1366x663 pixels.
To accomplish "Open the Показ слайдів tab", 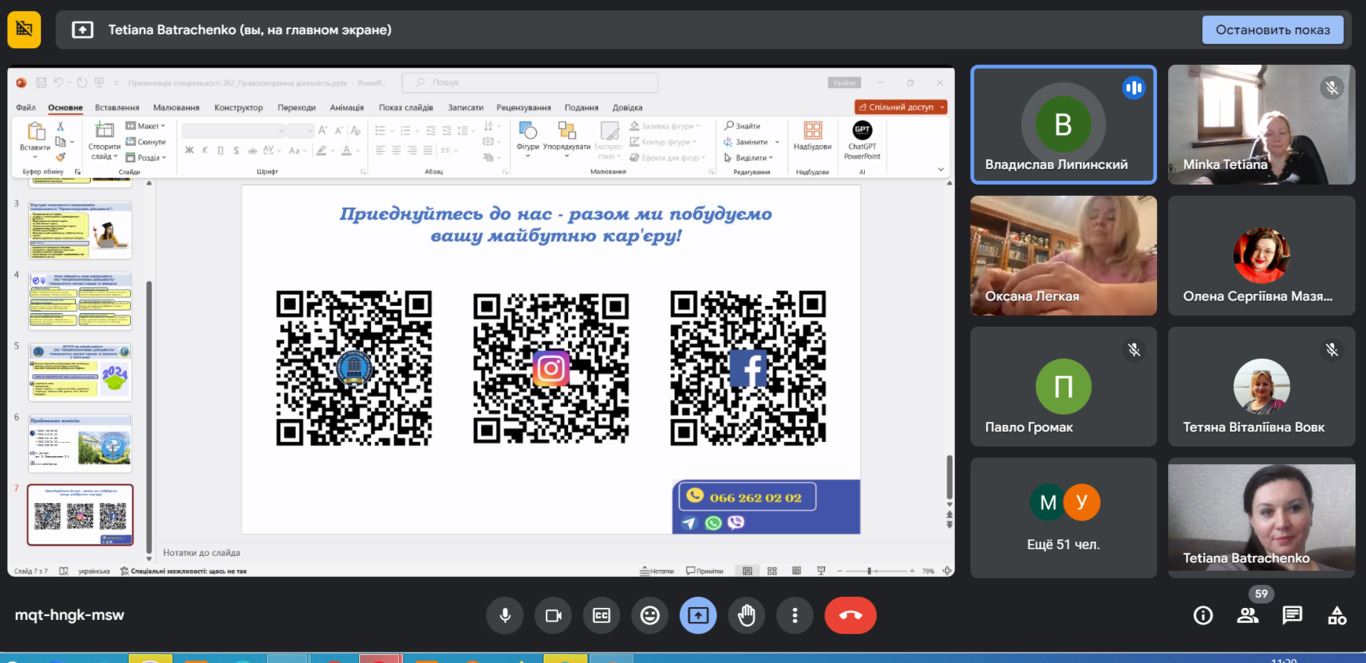I will click(x=406, y=107).
